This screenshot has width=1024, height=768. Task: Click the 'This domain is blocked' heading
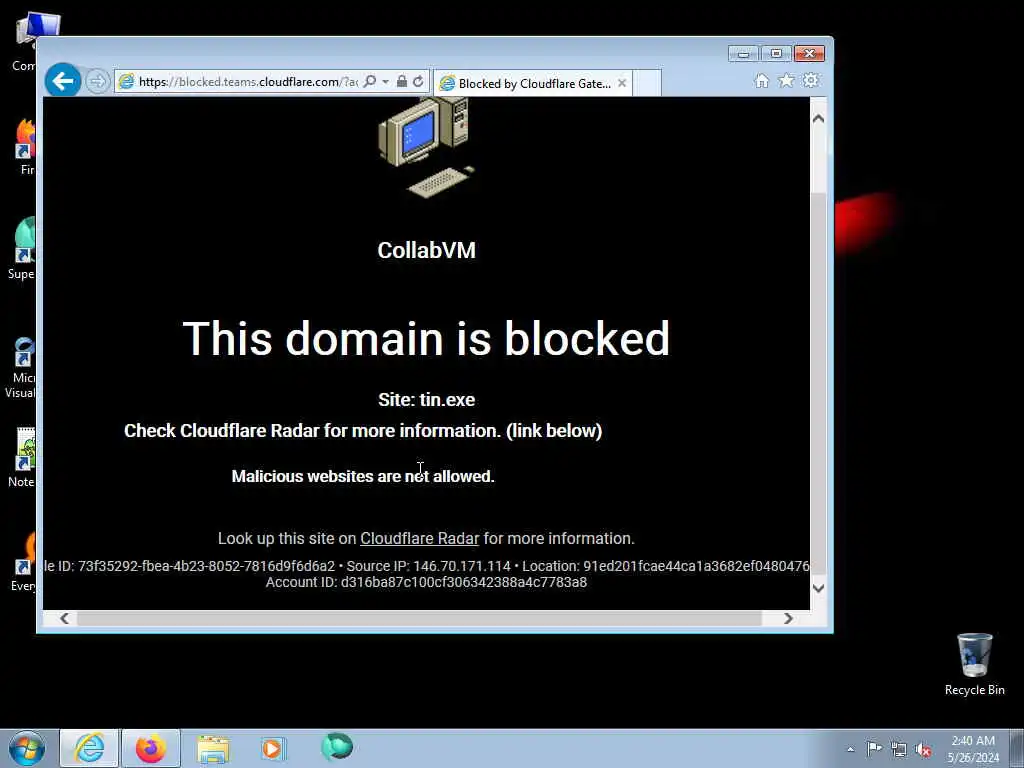tap(426, 338)
